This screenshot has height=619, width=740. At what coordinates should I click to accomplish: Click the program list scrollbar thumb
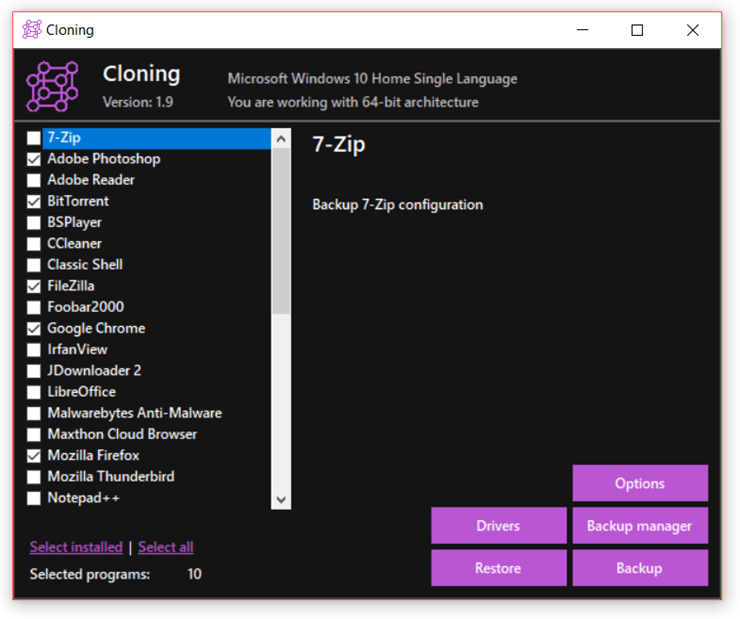281,231
